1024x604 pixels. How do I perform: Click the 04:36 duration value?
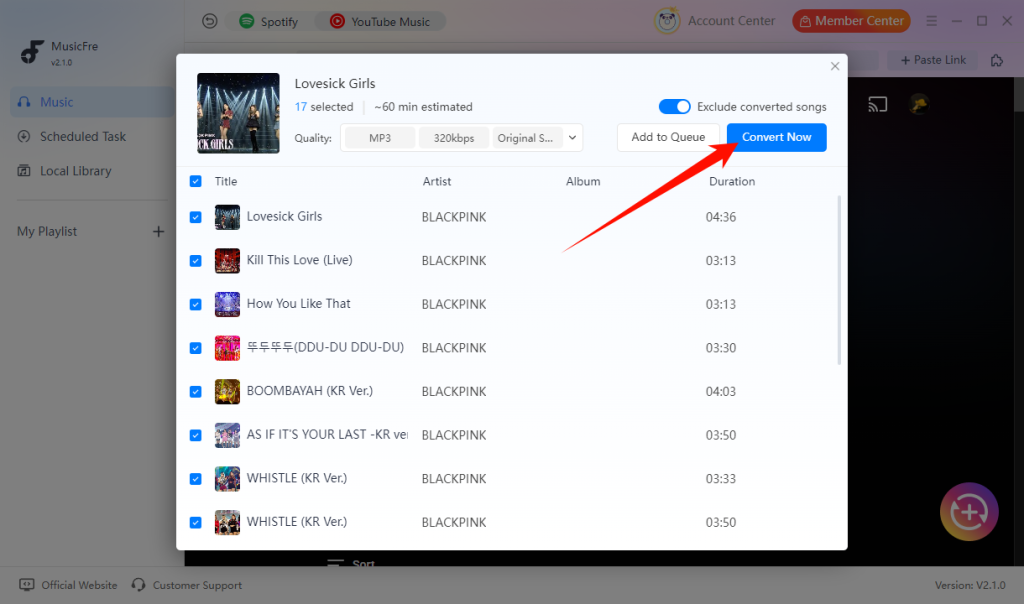(x=721, y=217)
